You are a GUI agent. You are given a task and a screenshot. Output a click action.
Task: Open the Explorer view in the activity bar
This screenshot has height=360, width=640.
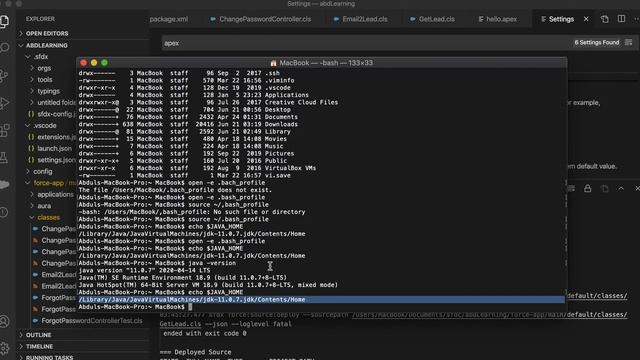pos(4,21)
